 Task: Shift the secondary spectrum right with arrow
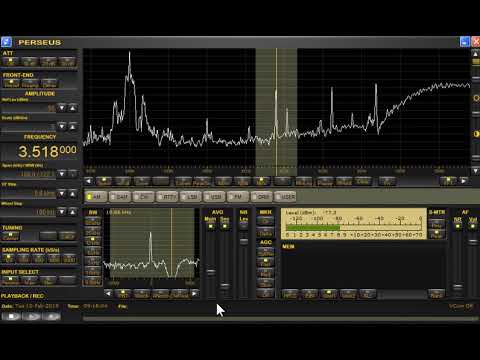pyautogui.click(x=195, y=294)
